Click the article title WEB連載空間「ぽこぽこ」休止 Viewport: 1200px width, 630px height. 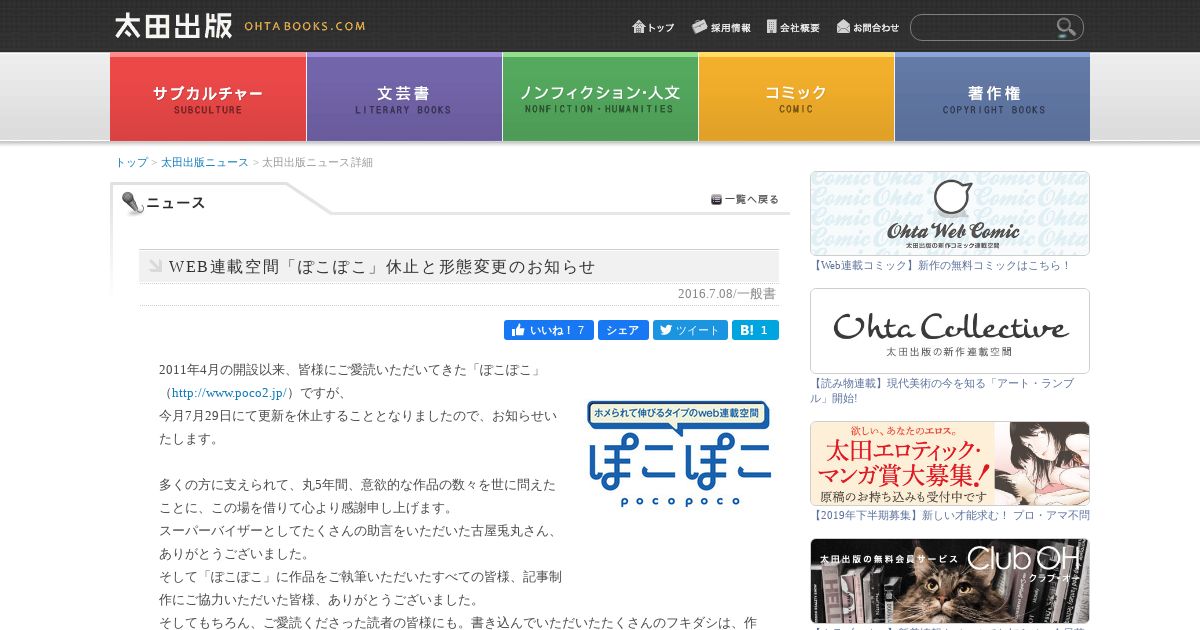coord(382,266)
